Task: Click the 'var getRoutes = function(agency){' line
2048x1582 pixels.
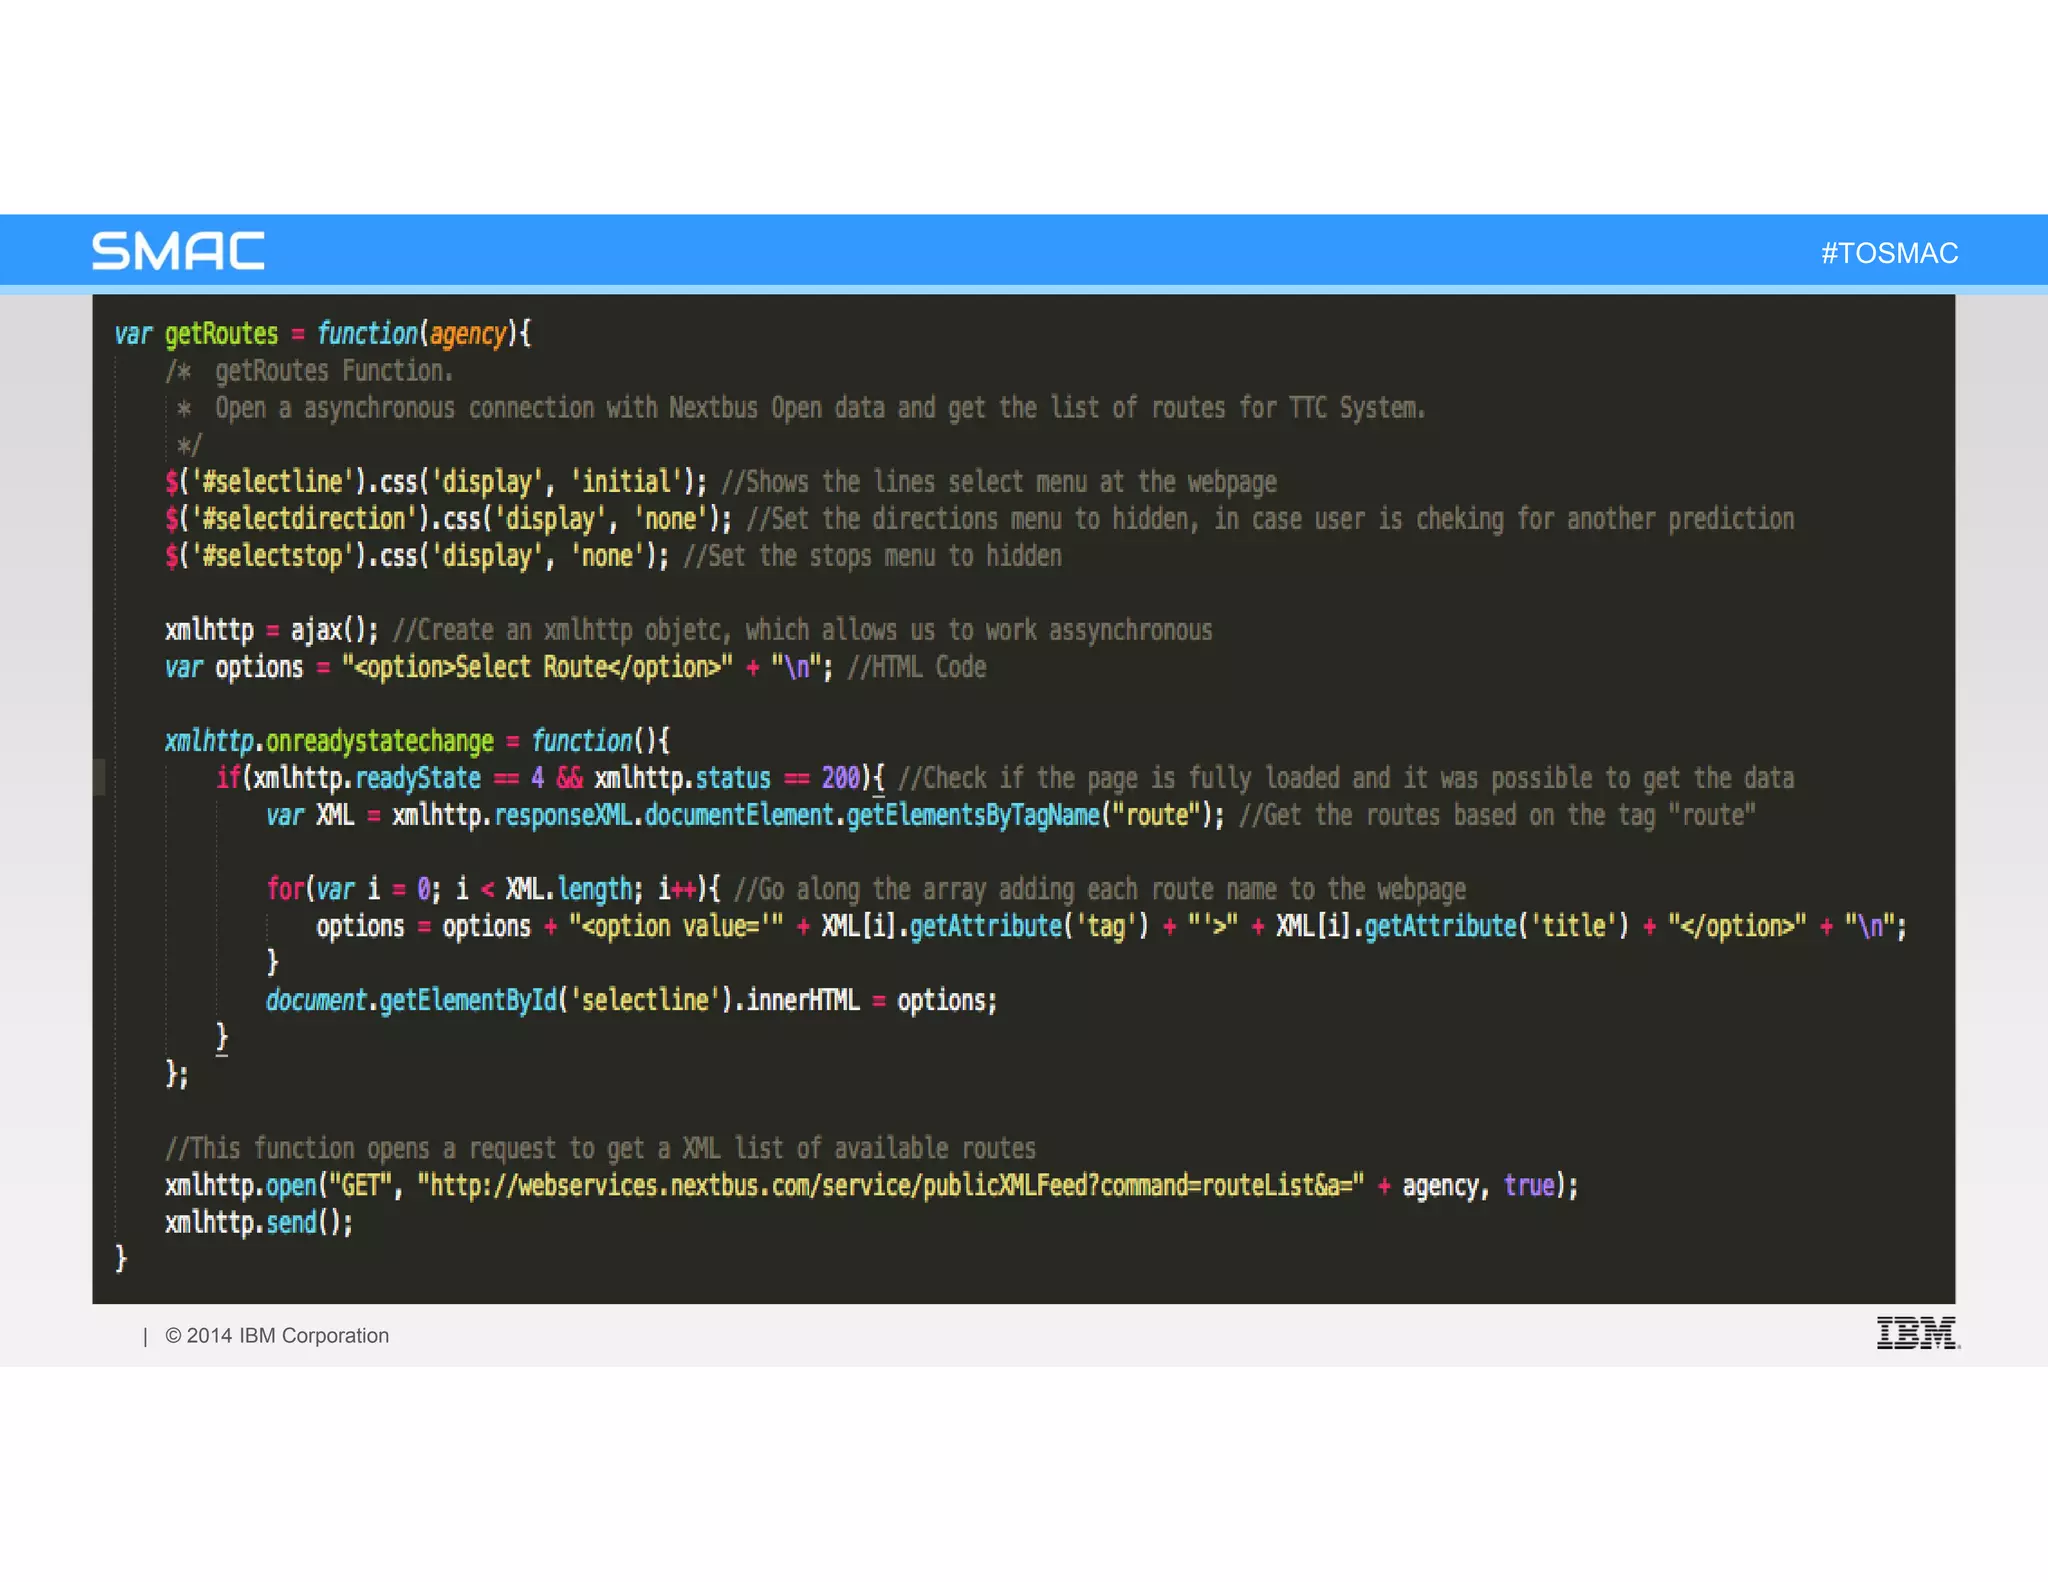Action: (323, 333)
